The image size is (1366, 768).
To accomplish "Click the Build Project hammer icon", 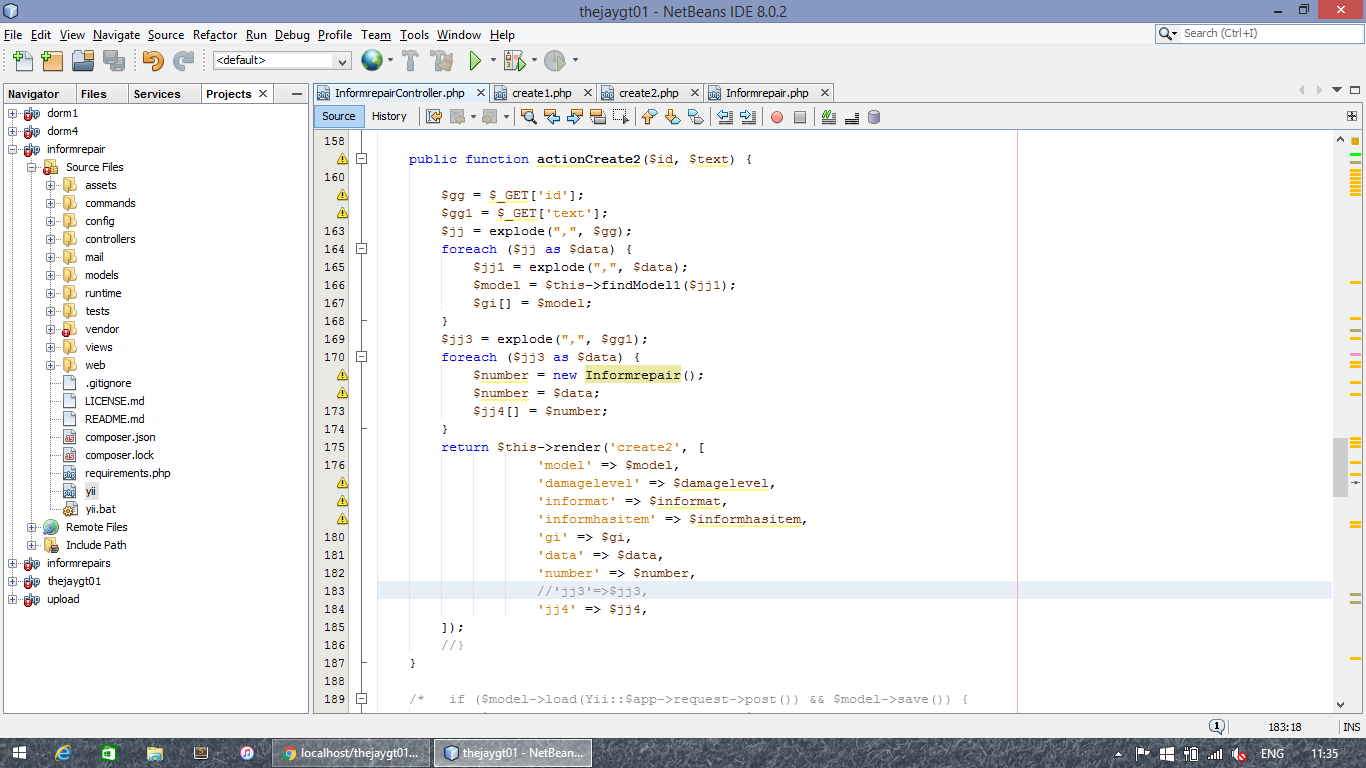I will 410,60.
